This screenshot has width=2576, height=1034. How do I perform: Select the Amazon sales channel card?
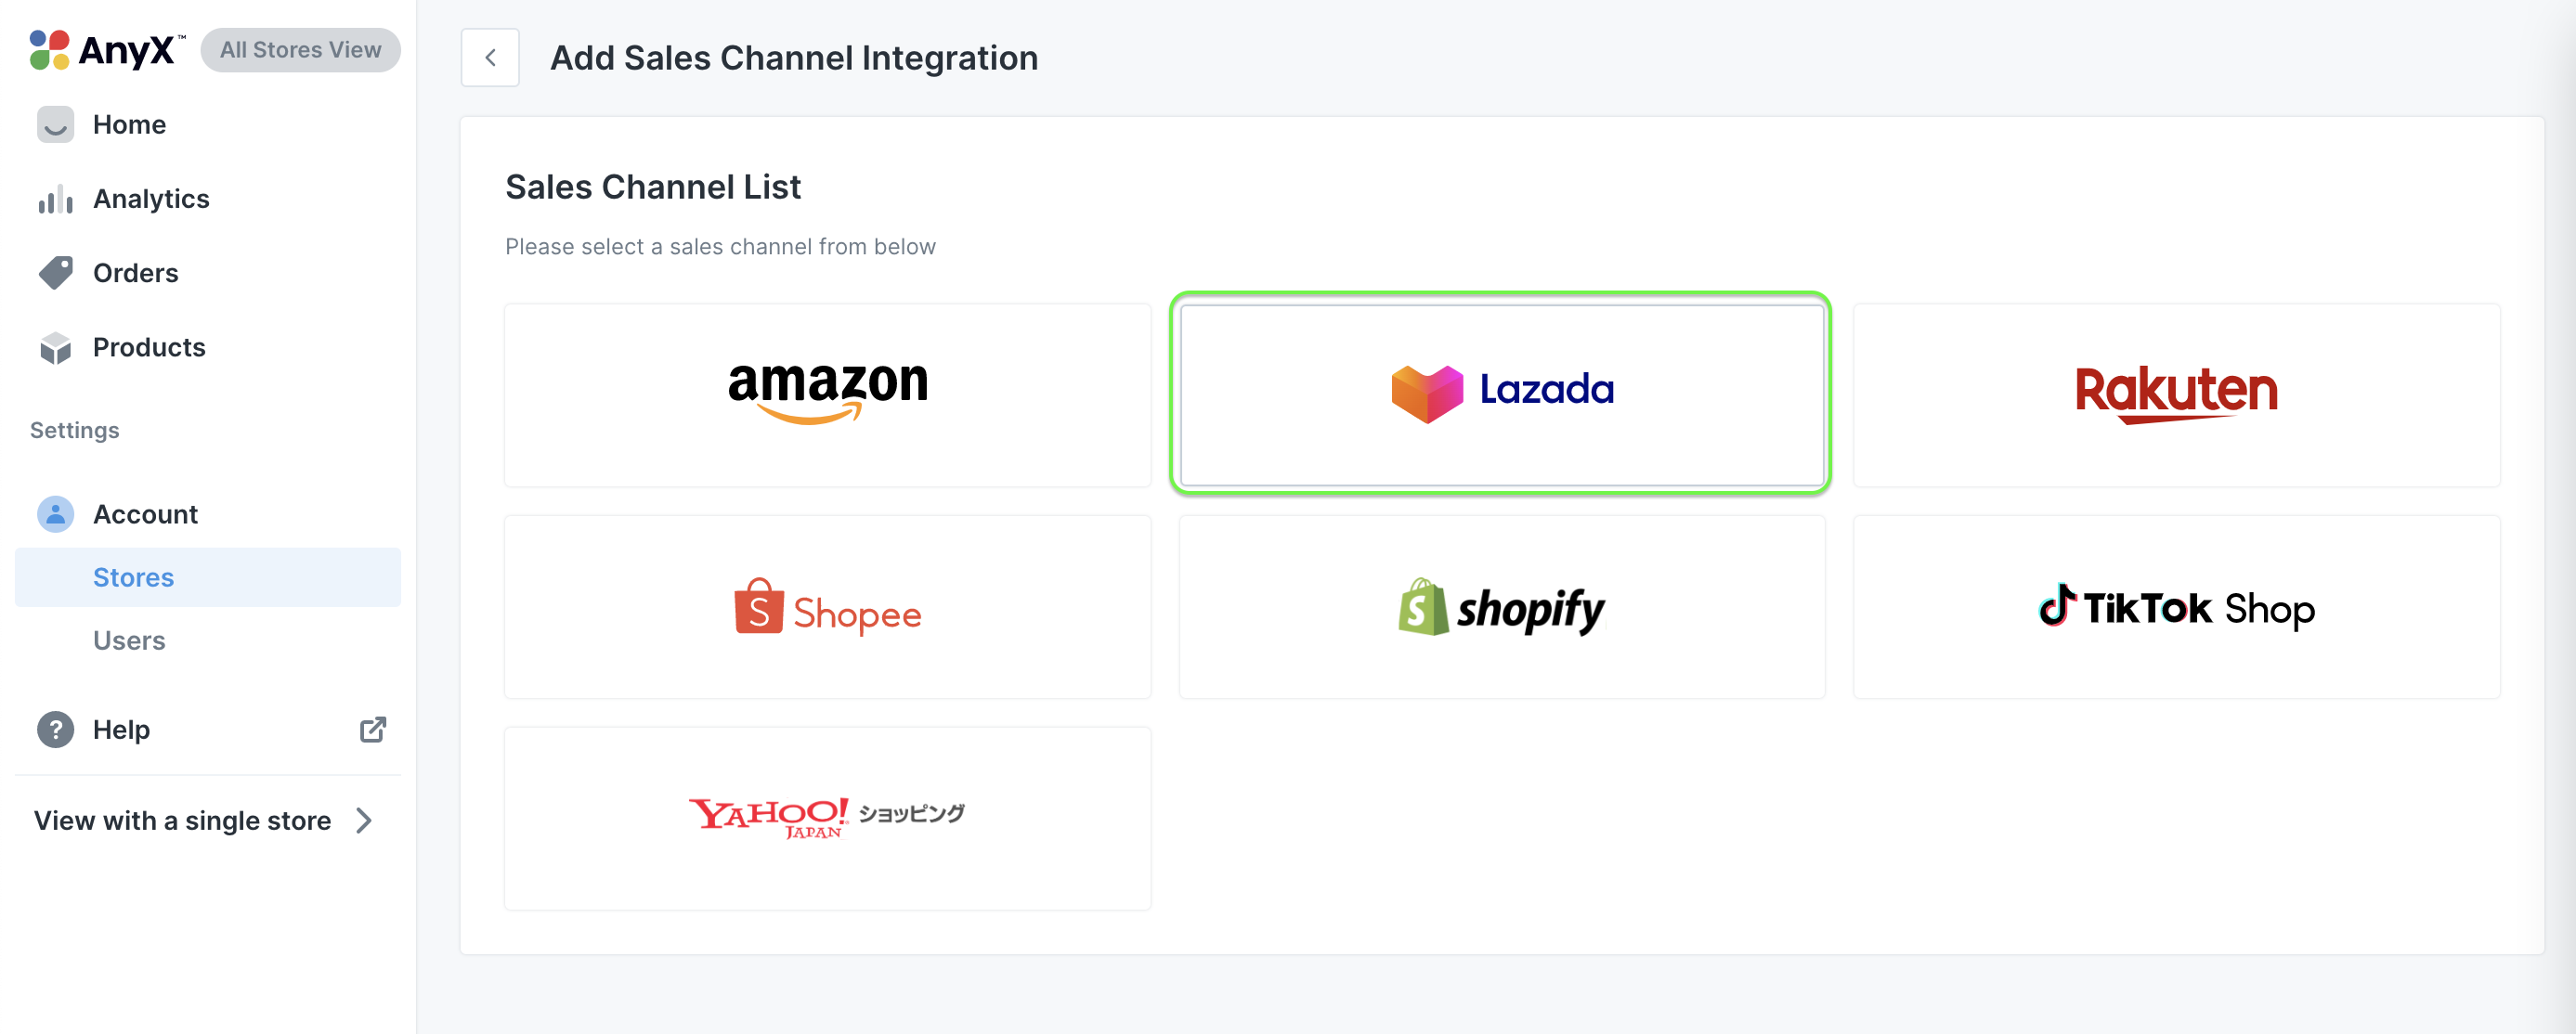[827, 395]
